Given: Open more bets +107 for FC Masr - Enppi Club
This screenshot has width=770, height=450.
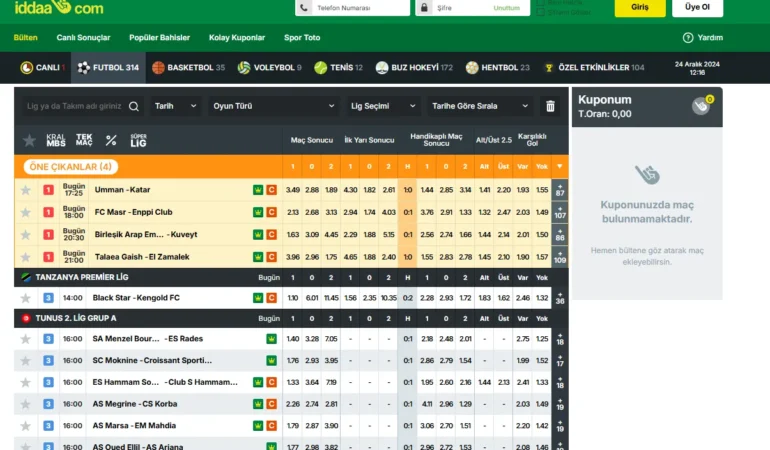Looking at the screenshot, I should tap(560, 212).
